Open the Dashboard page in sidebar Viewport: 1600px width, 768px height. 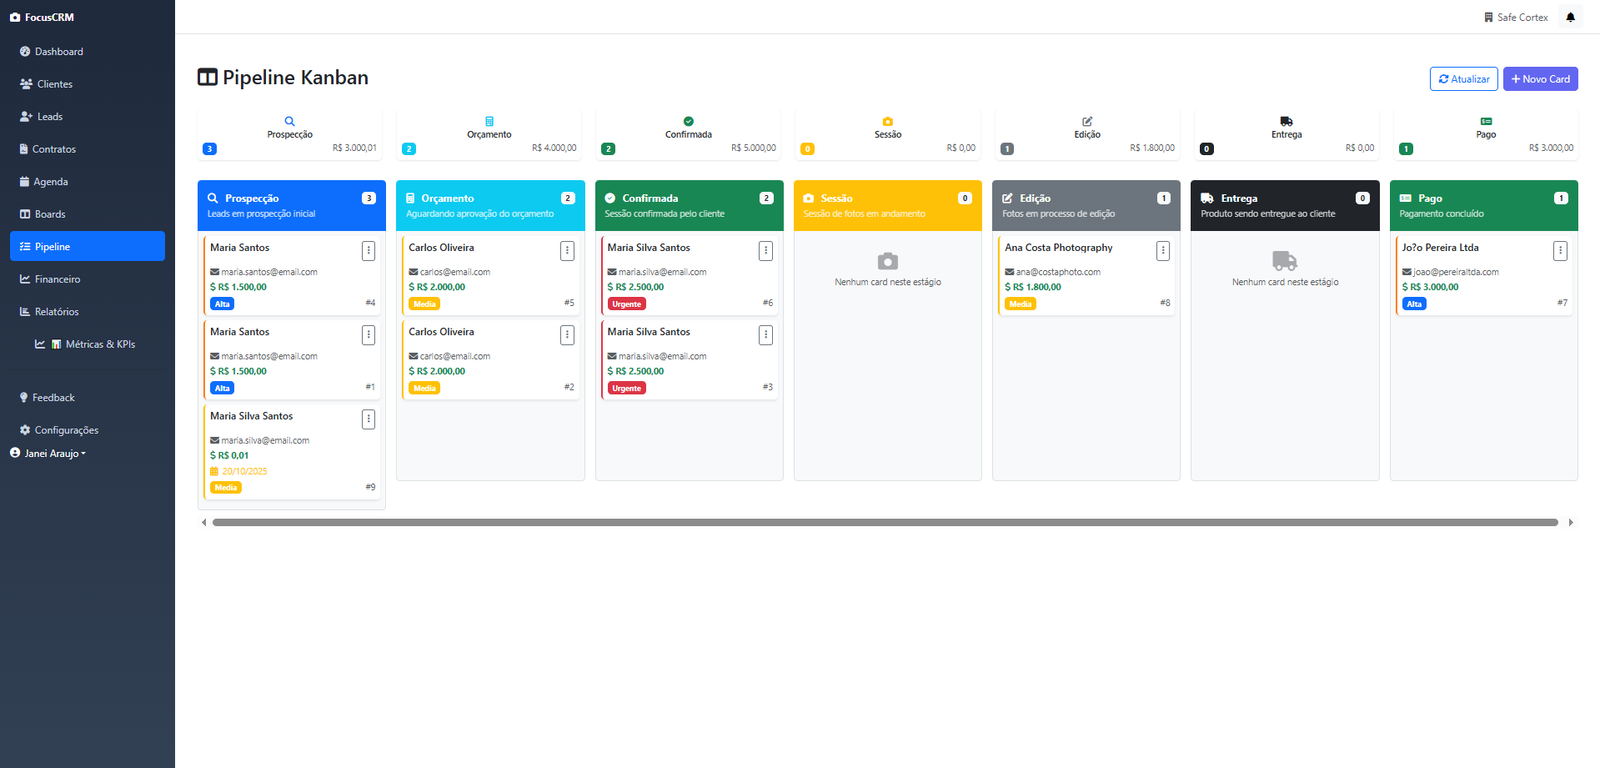click(58, 52)
